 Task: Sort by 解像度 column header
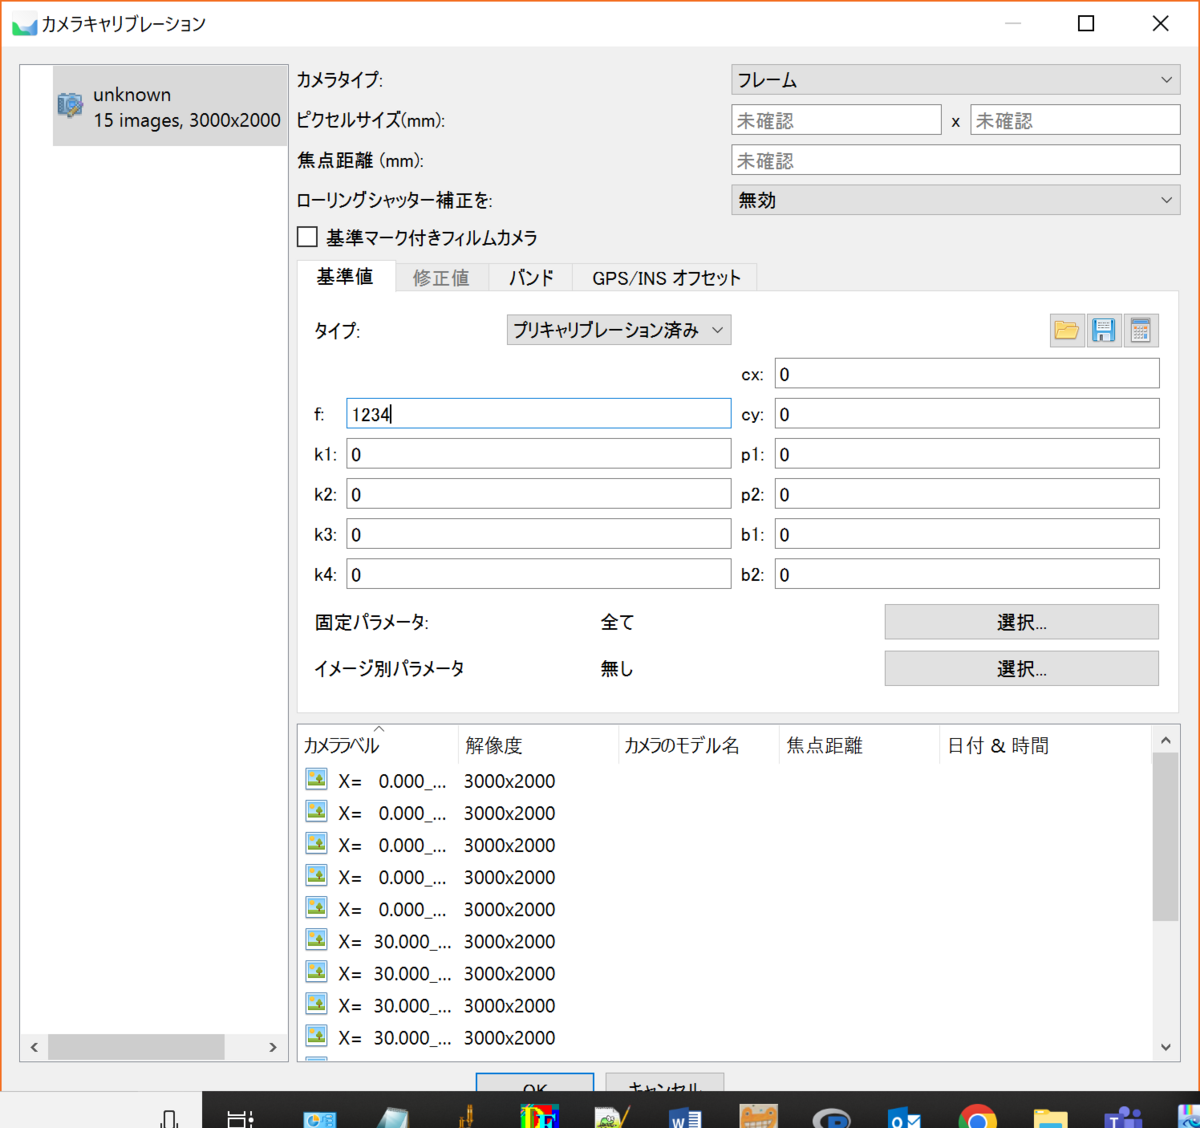click(x=538, y=745)
